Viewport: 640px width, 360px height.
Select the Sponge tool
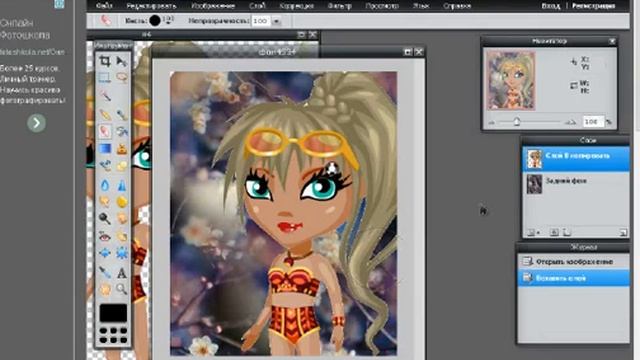coord(122,201)
